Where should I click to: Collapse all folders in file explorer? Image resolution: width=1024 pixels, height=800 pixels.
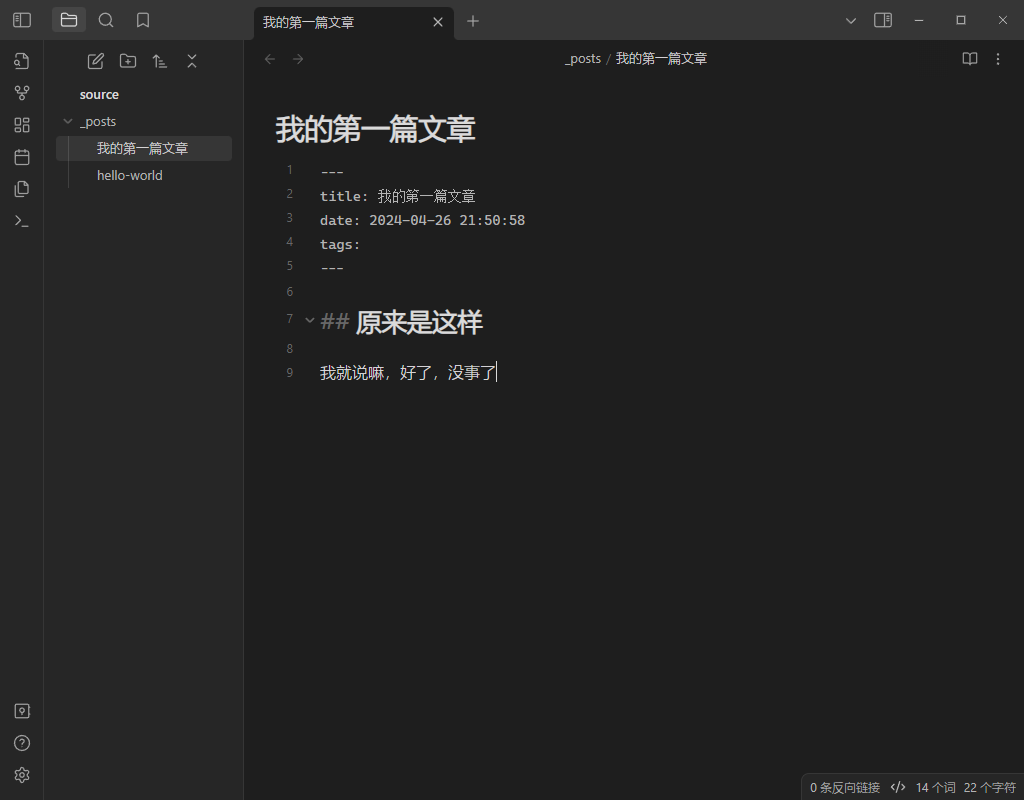192,61
